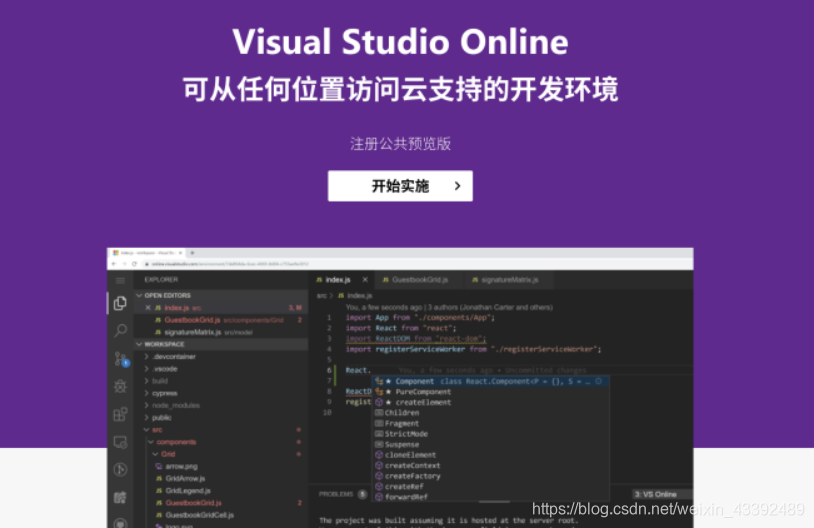Choose Component from the autocomplete list
The width and height of the screenshot is (814, 528).
pos(491,382)
